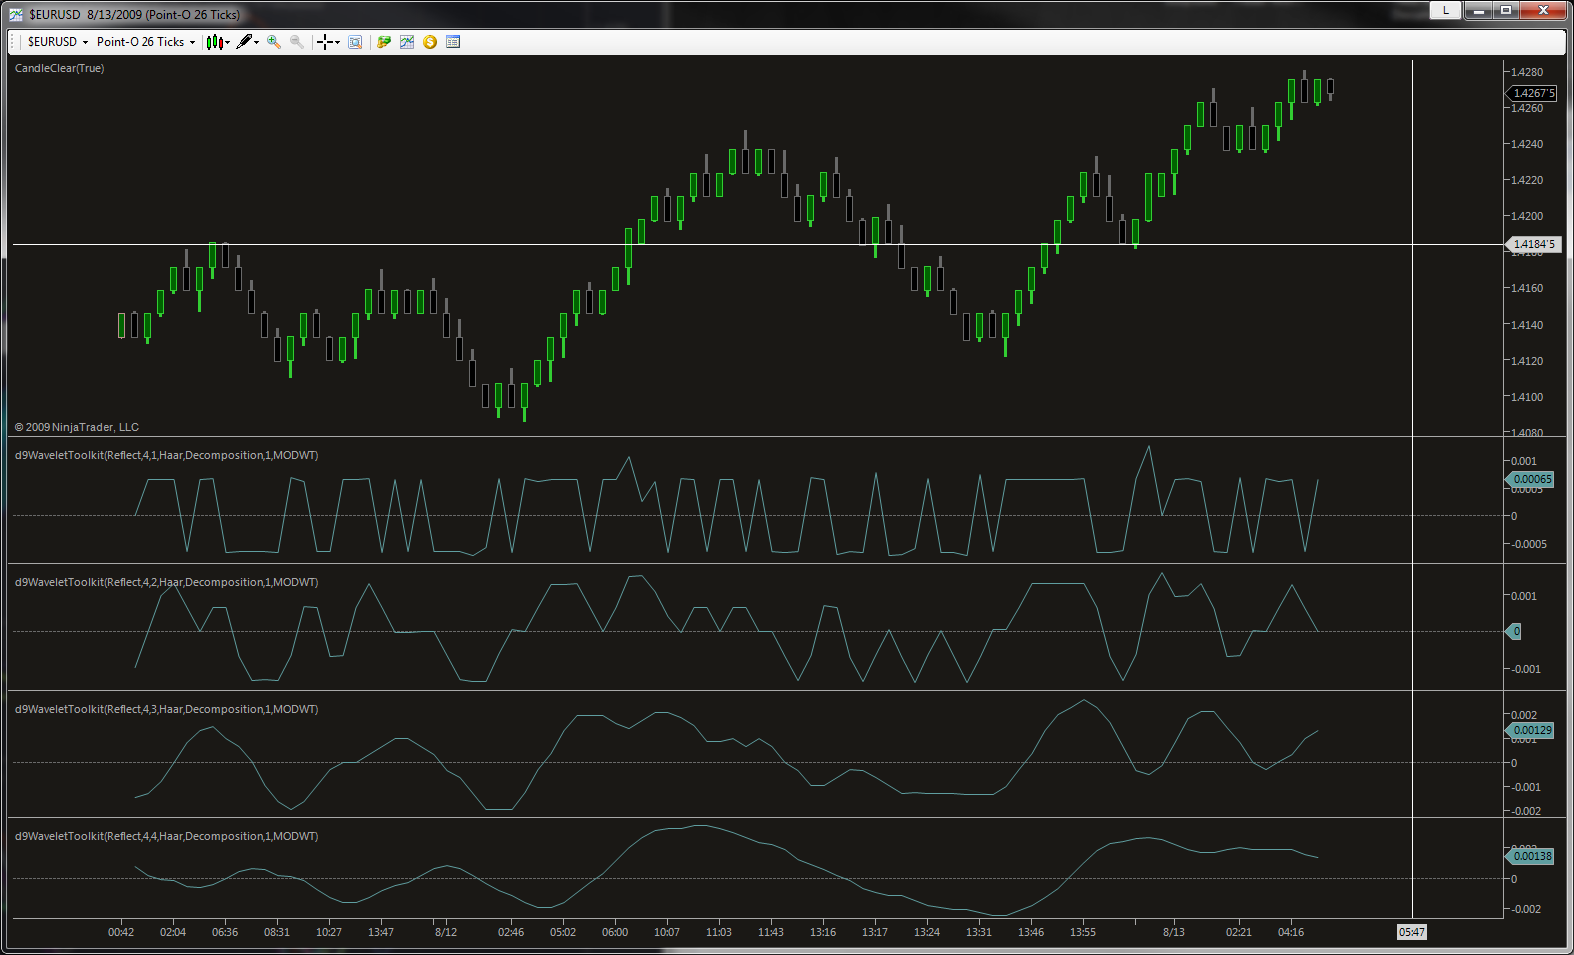Open the Strategies gold coin icon

(x=430, y=42)
